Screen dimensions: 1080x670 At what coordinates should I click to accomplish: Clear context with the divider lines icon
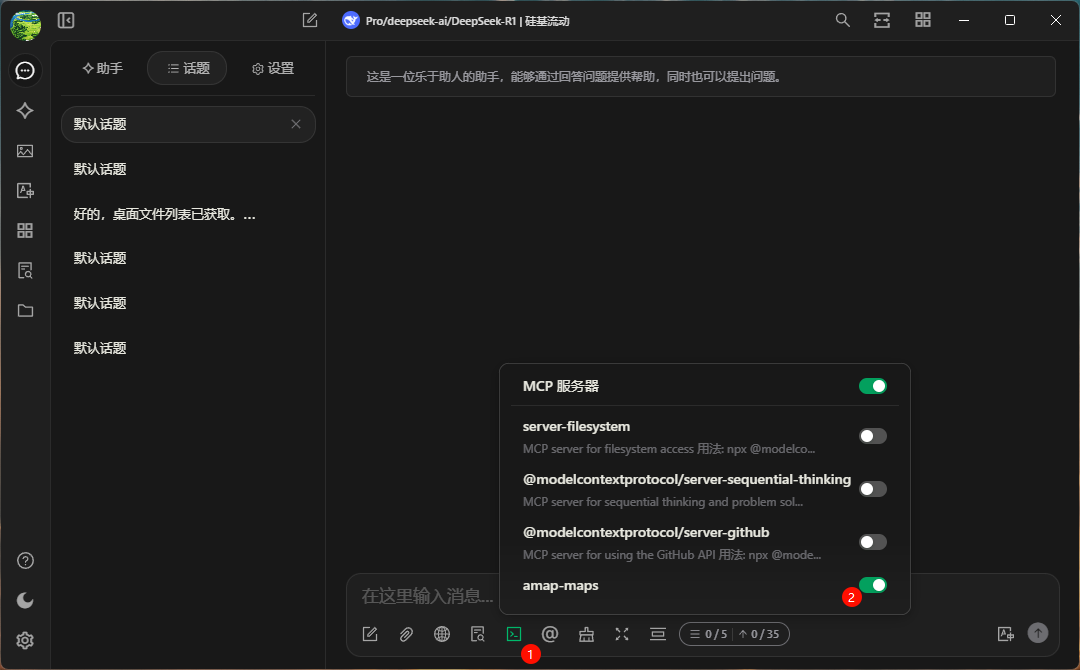(x=658, y=634)
